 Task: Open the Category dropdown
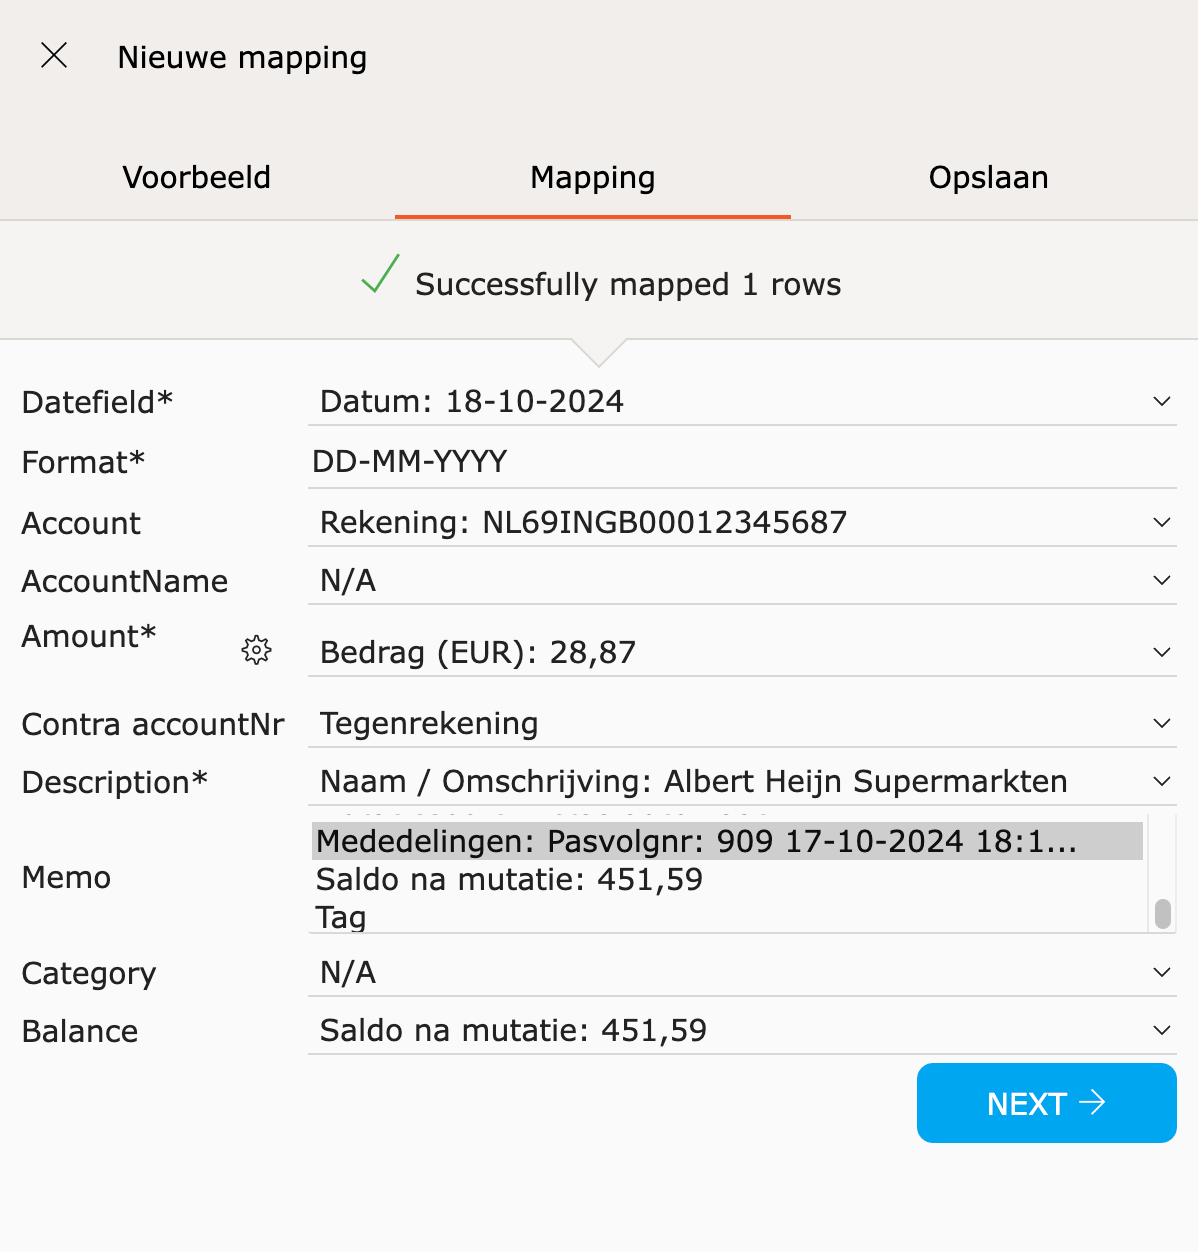[x=742, y=973]
